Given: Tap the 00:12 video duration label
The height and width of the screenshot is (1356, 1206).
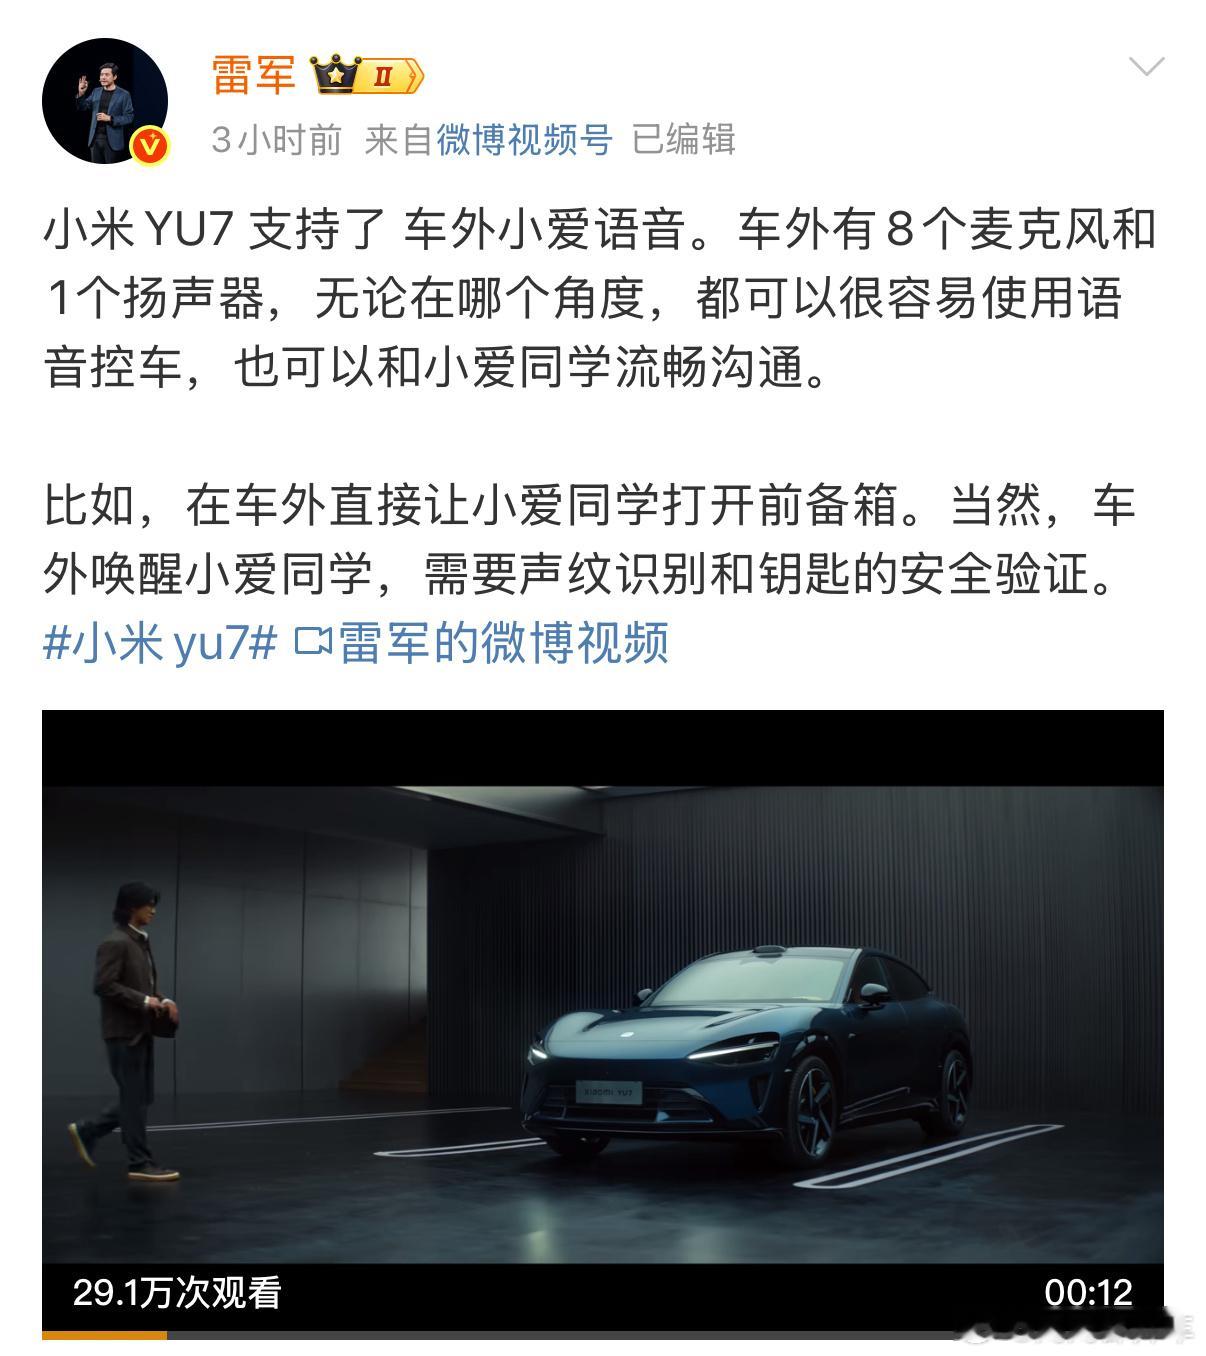Looking at the screenshot, I should 1088,1292.
